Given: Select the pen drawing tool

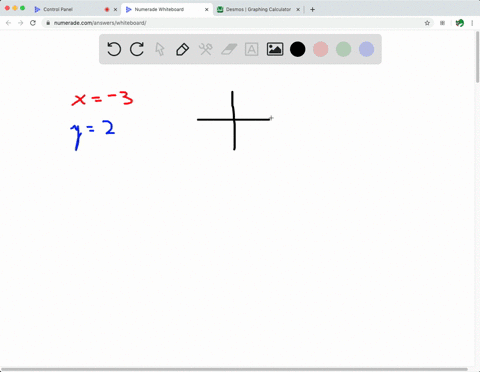Looking at the screenshot, I should pos(182,49).
